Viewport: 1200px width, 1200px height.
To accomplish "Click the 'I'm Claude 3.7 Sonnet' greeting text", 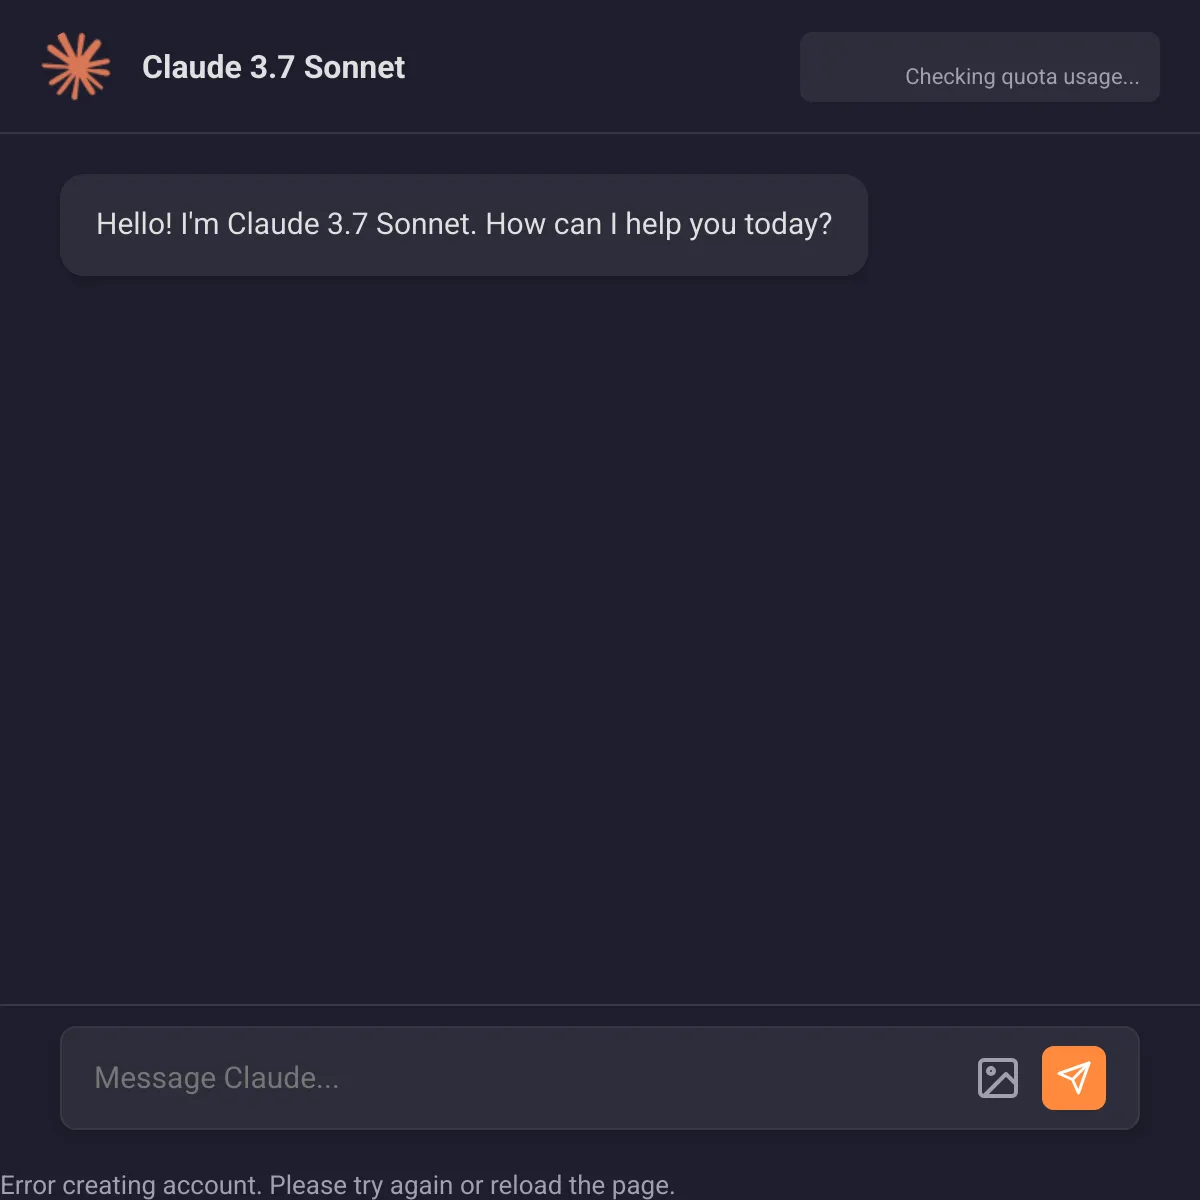I will (328, 224).
